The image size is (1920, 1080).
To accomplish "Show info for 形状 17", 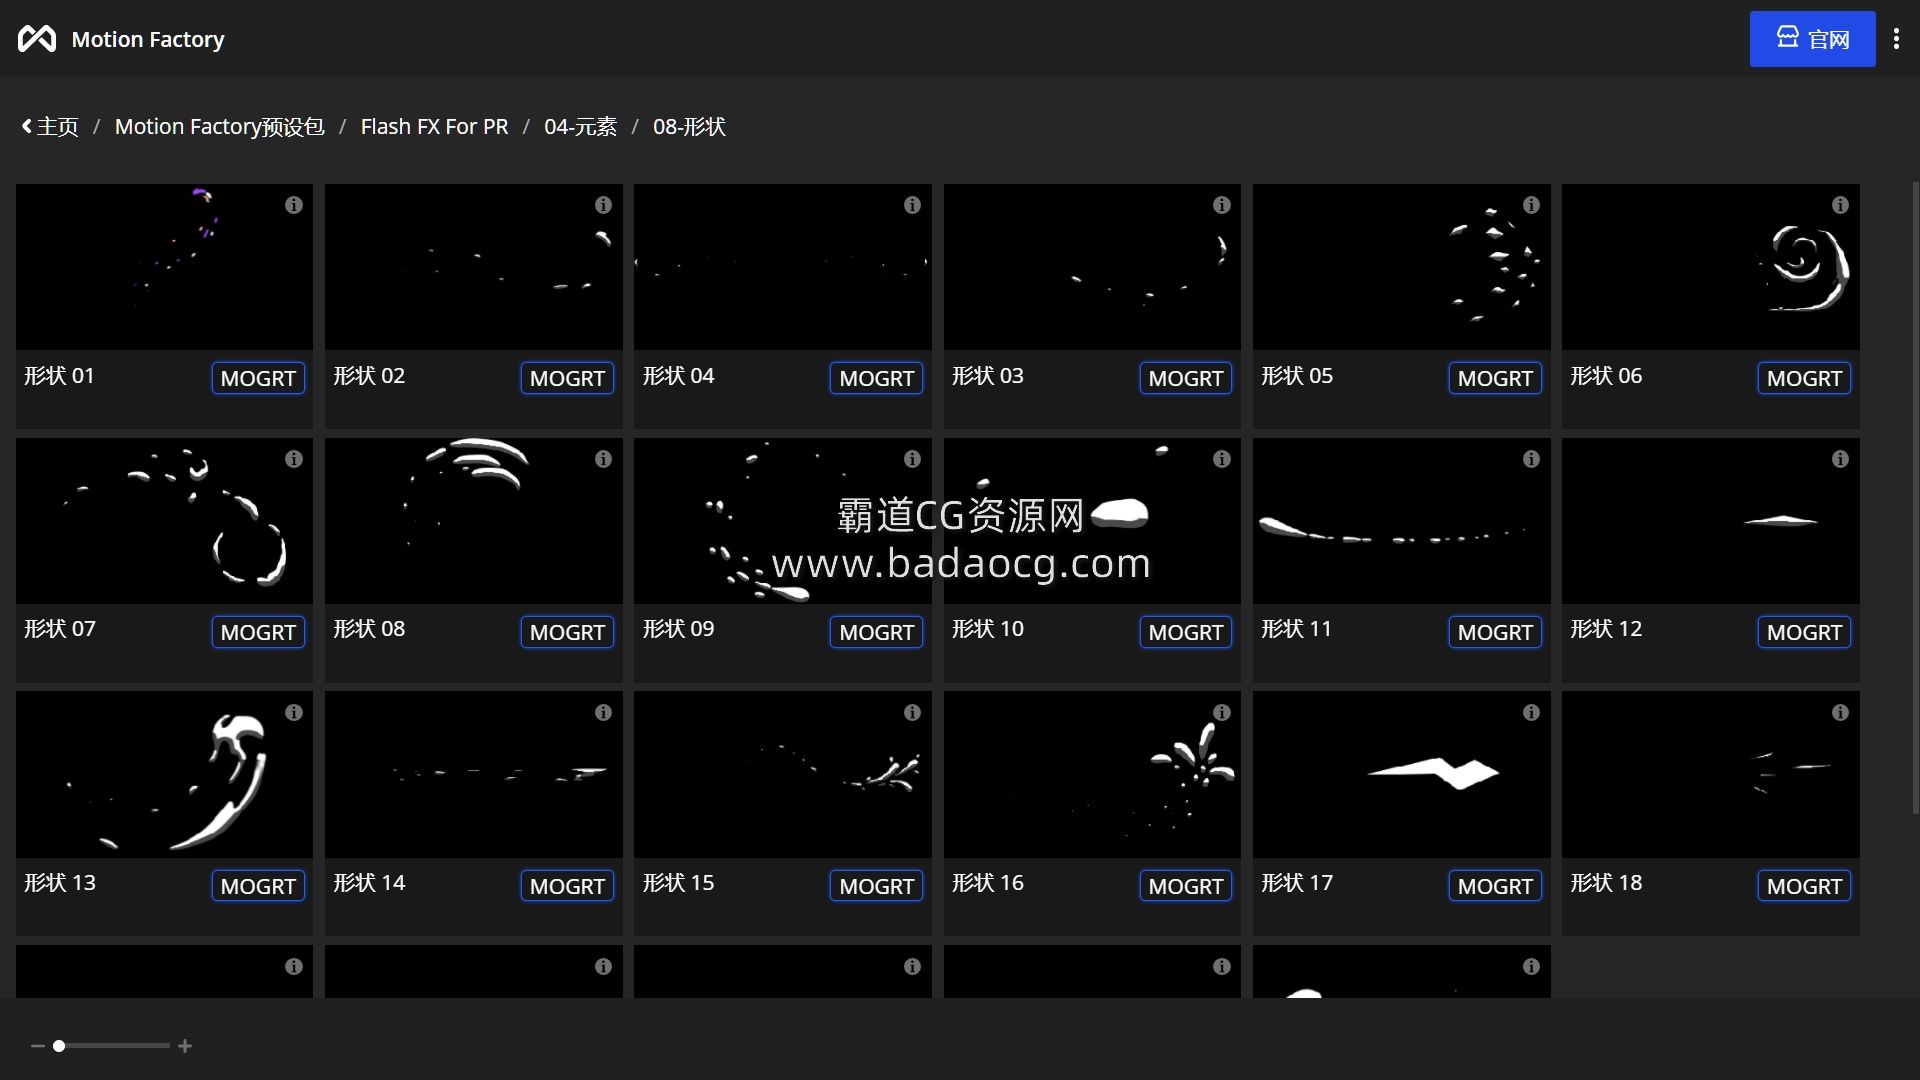I will coord(1531,713).
